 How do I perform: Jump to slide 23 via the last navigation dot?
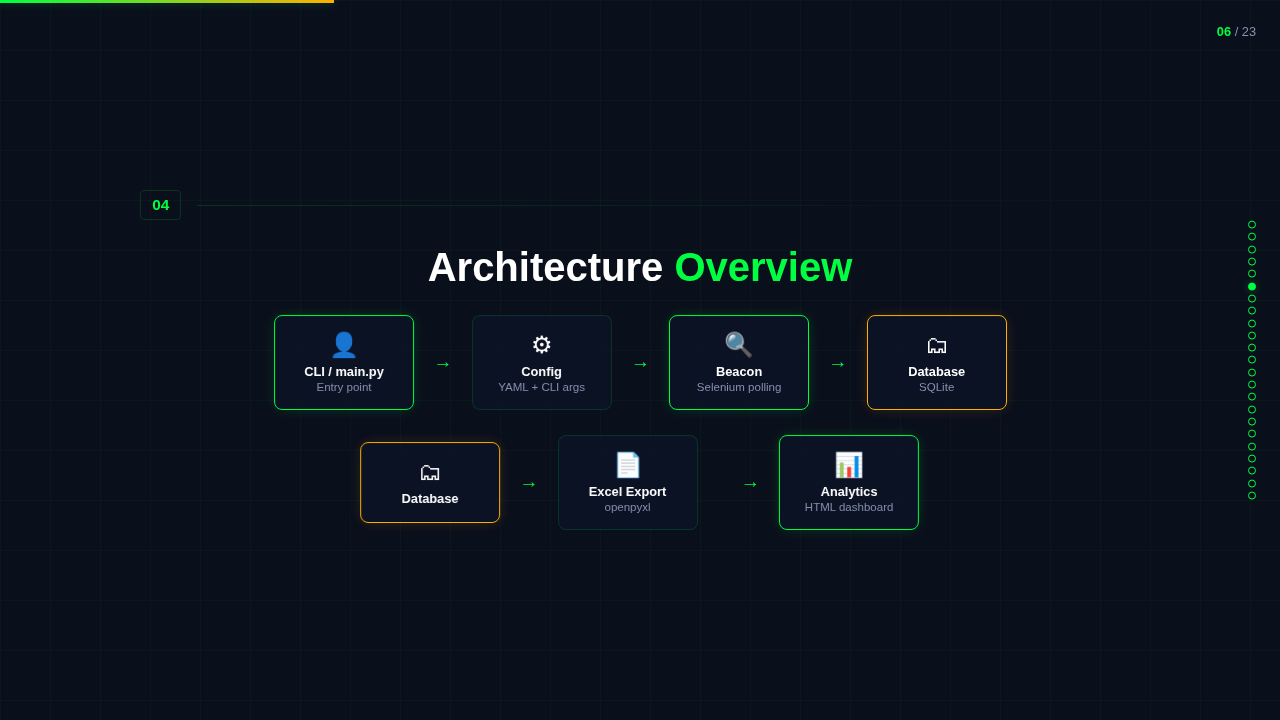click(1252, 496)
